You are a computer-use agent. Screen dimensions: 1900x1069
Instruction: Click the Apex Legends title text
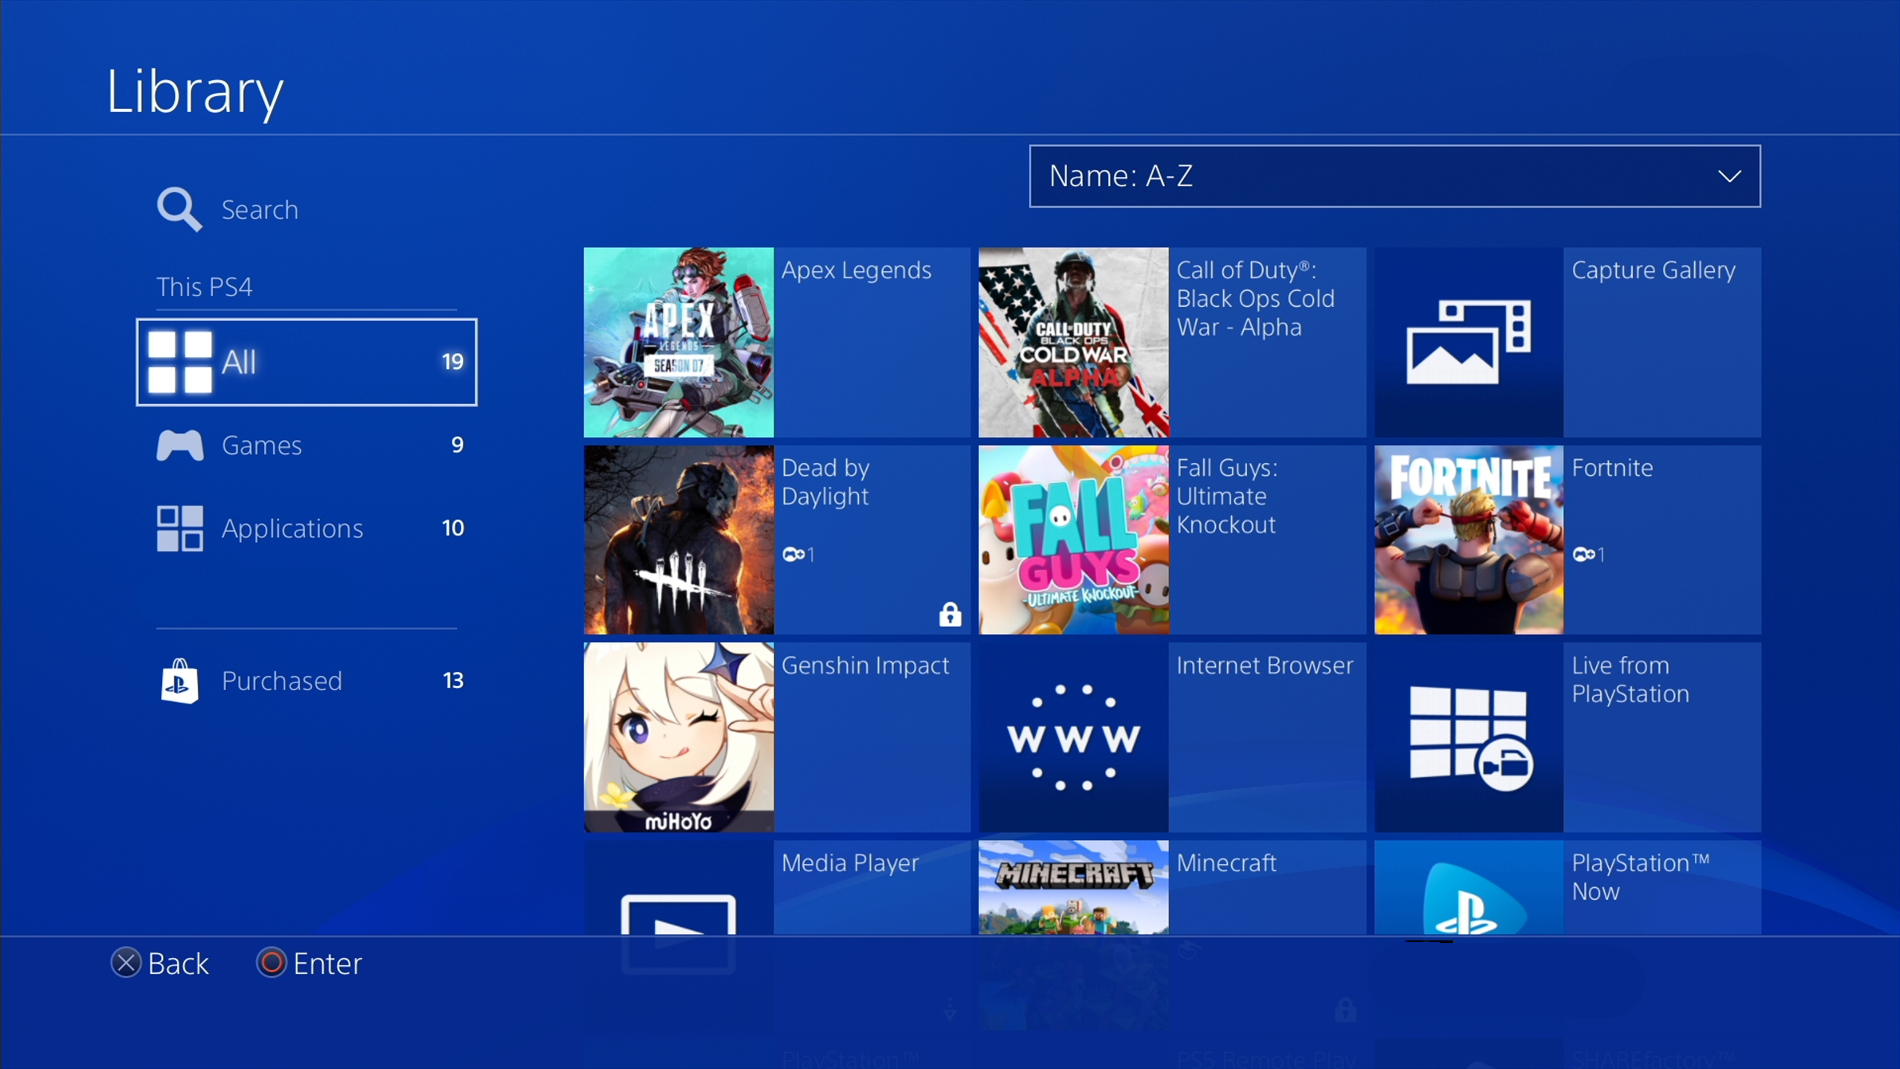pyautogui.click(x=856, y=270)
